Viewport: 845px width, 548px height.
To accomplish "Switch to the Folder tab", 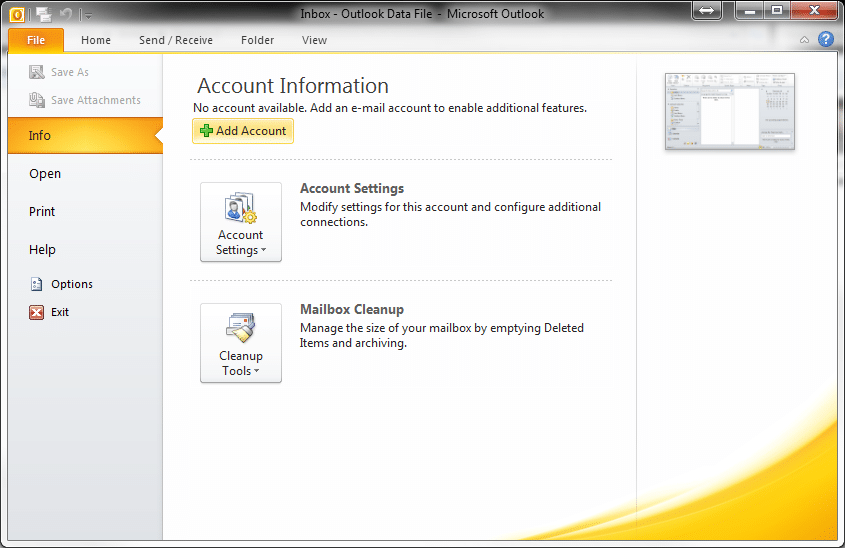I will 258,40.
